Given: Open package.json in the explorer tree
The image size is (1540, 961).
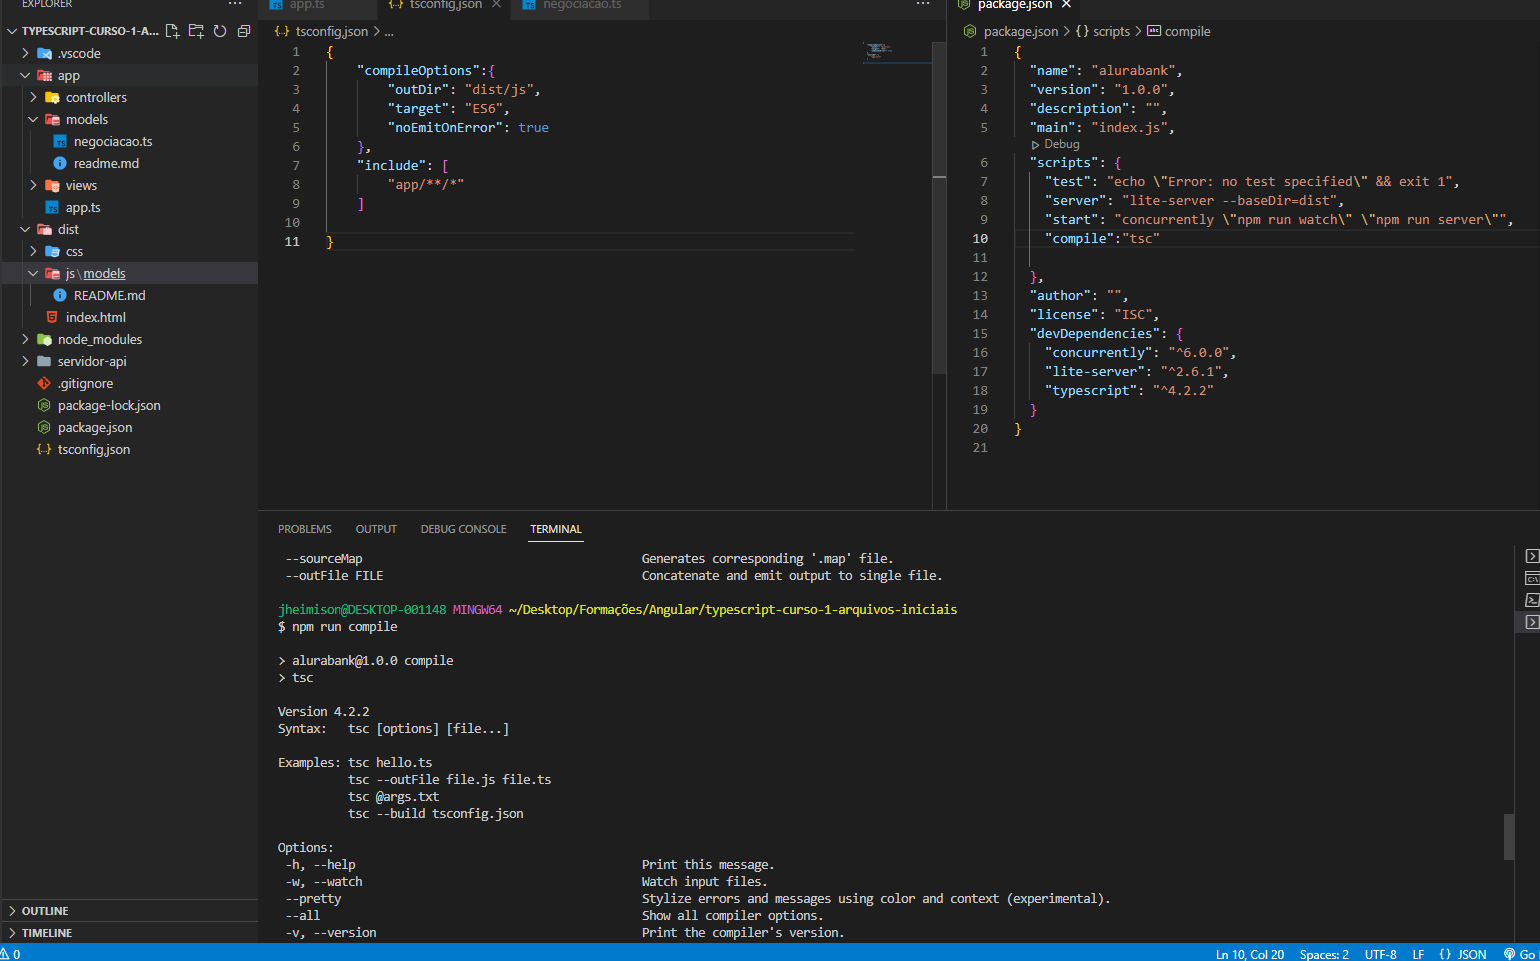Looking at the screenshot, I should coord(94,428).
